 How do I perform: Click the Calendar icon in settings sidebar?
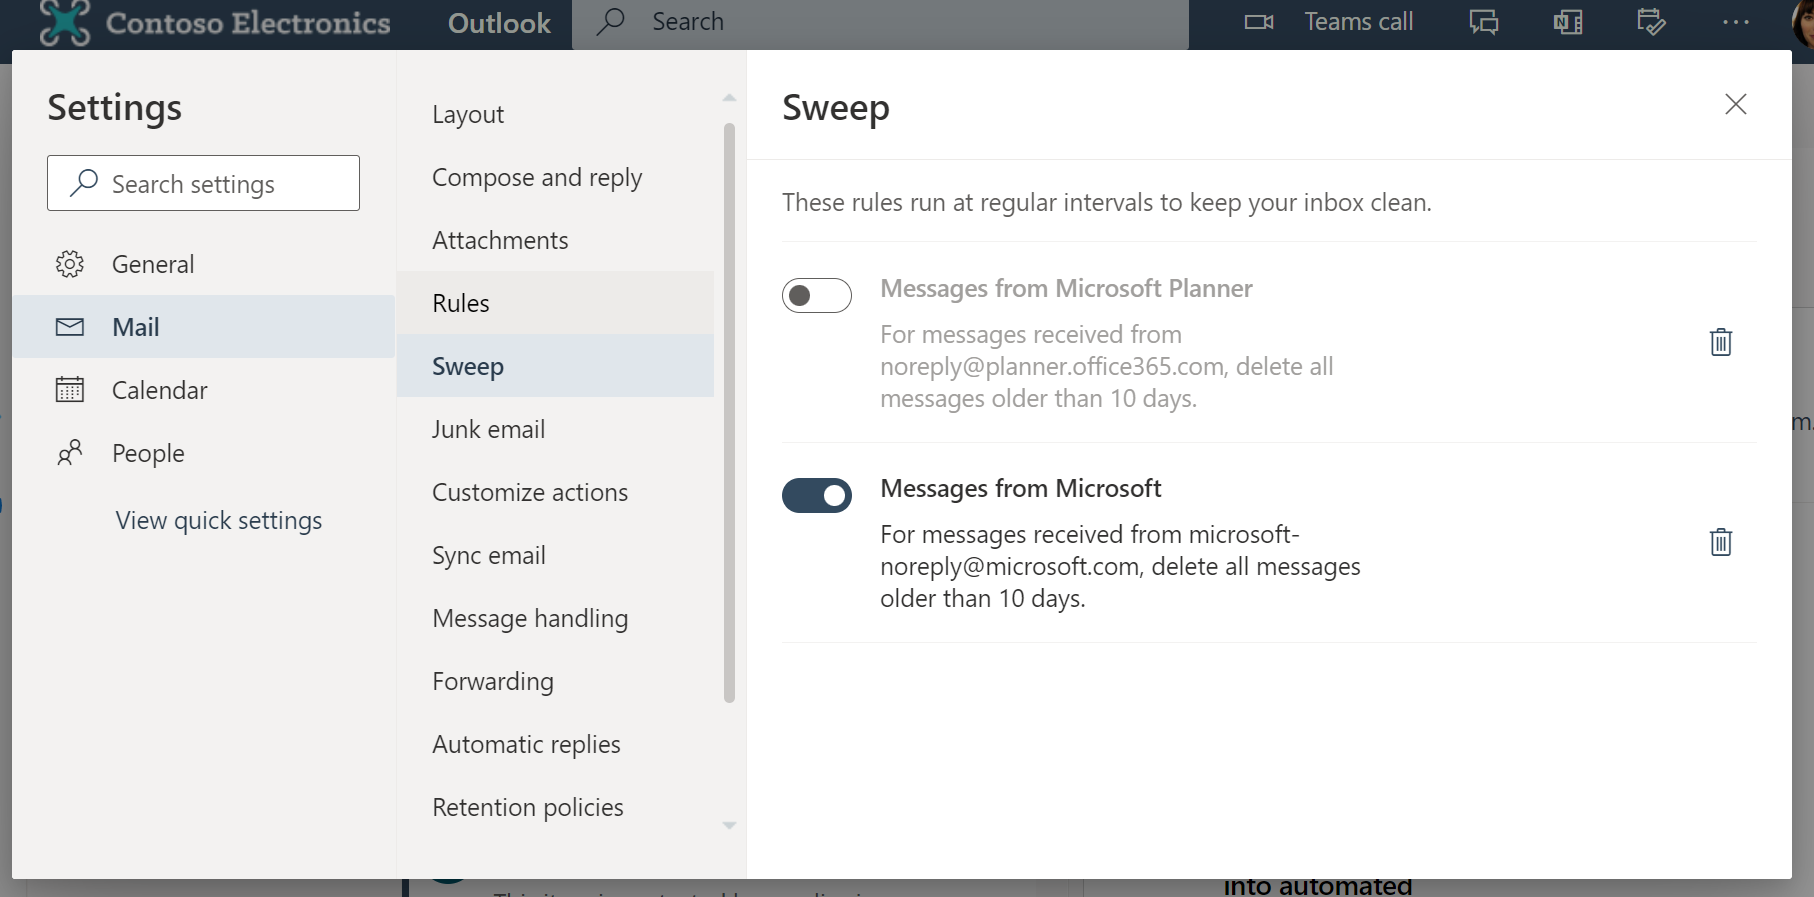(x=70, y=389)
